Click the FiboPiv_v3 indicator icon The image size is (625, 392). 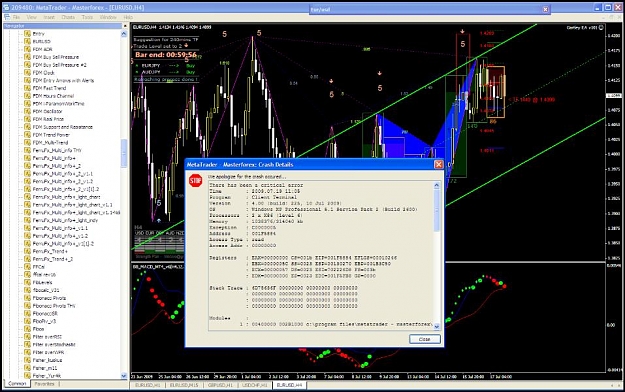[27, 321]
